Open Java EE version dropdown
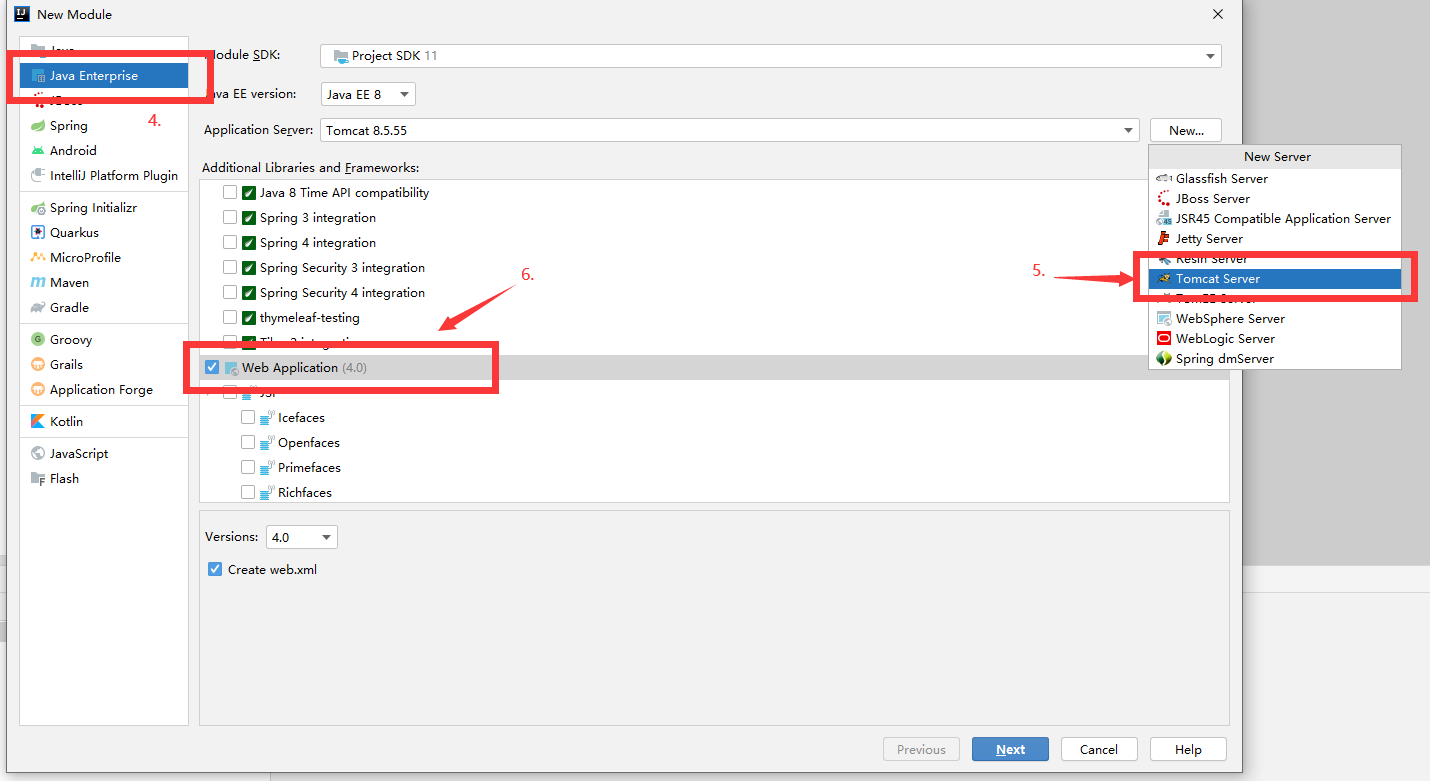The image size is (1430, 781). coord(368,94)
